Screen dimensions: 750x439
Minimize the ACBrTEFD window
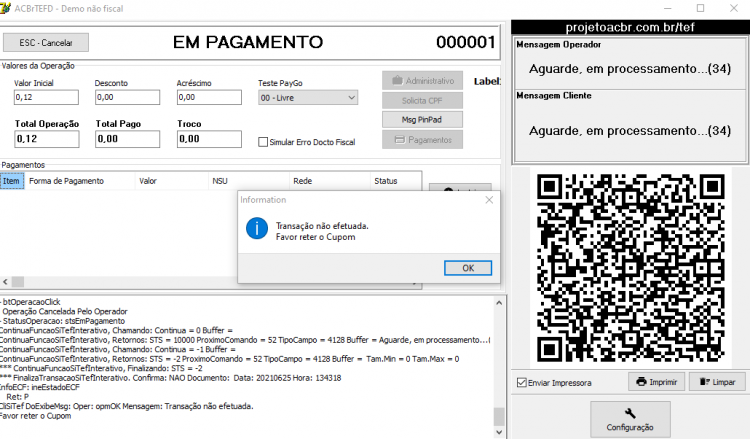668,8
